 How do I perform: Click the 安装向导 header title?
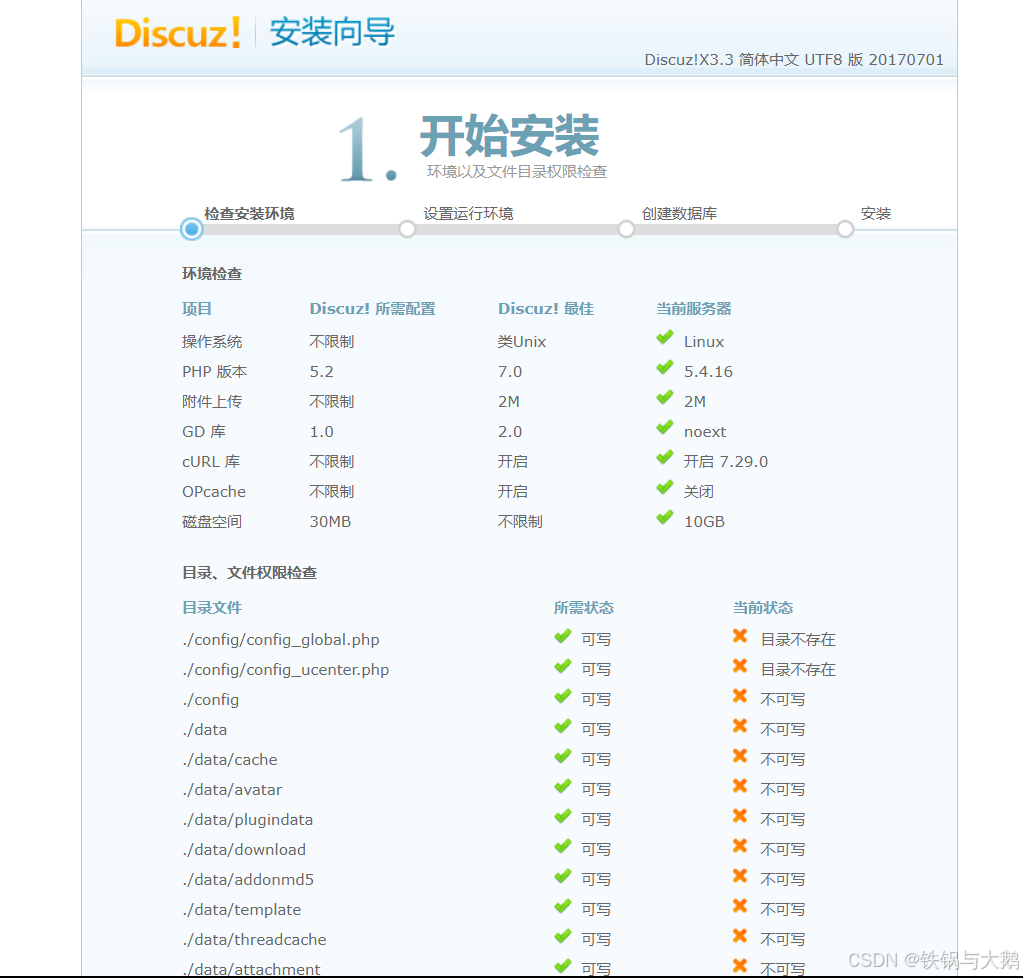(333, 32)
